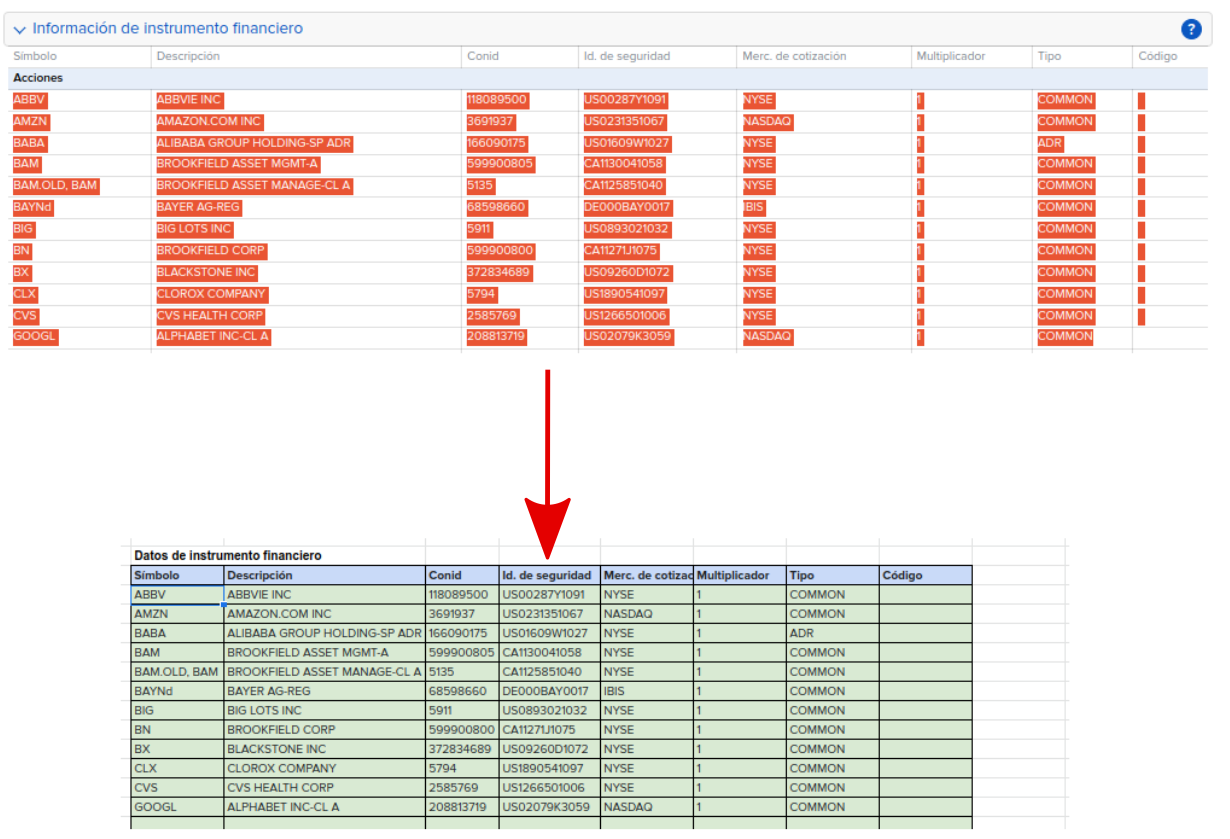Select spreadsheet cell 5911
This screenshot has height=839, width=1230.
[462, 711]
